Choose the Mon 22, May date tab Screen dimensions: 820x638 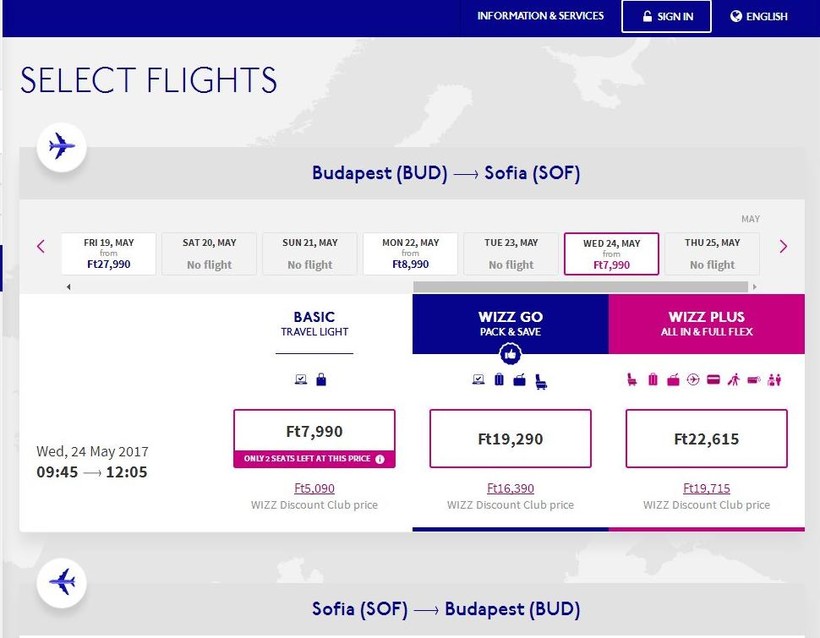(x=410, y=254)
